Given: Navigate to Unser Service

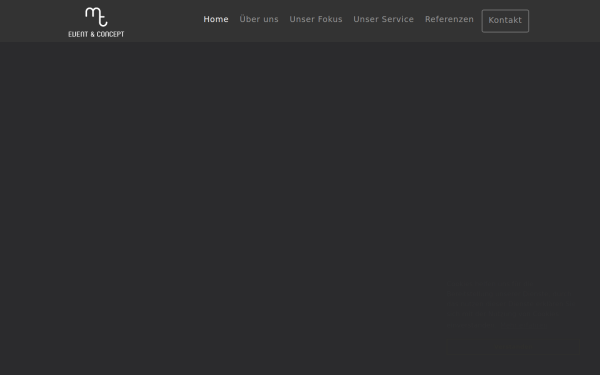Looking at the screenshot, I should click(383, 19).
